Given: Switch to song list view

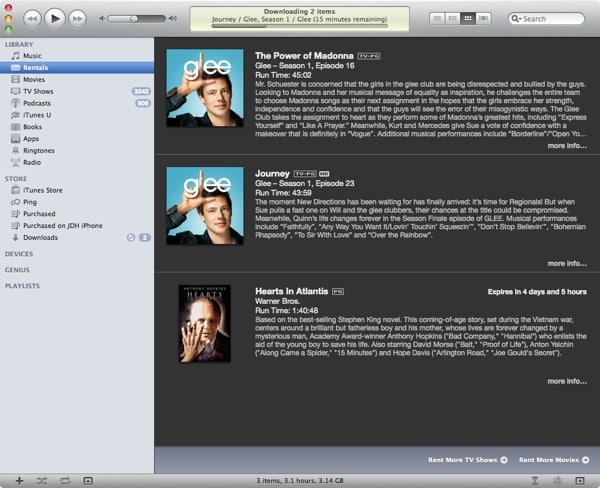Looking at the screenshot, I should coord(437,18).
